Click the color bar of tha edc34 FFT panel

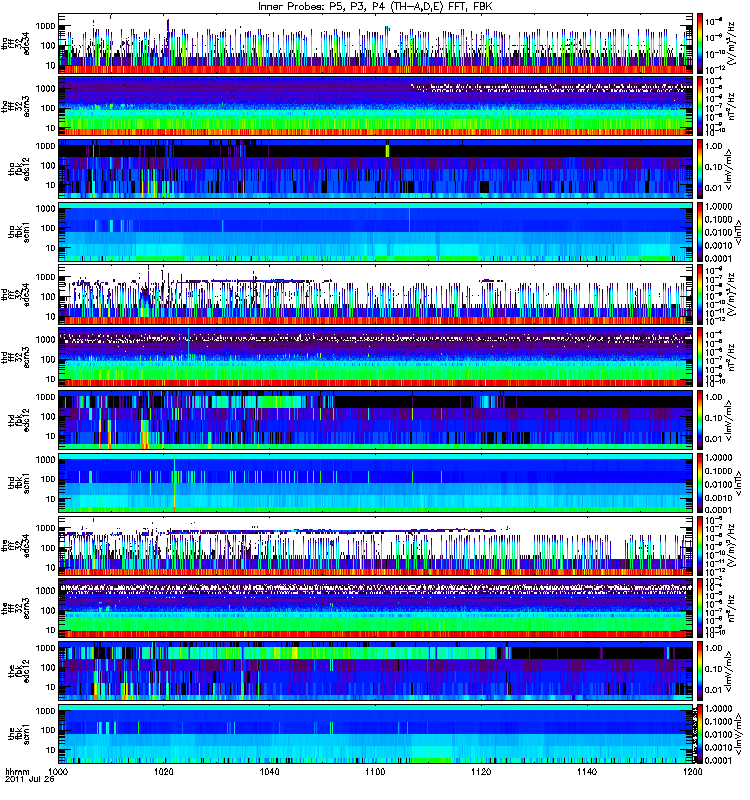click(x=701, y=44)
